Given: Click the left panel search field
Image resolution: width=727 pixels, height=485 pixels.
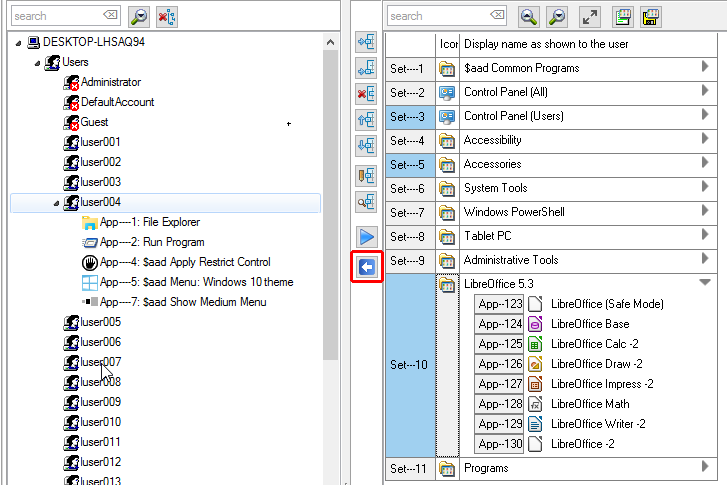Looking at the screenshot, I should click(x=55, y=16).
